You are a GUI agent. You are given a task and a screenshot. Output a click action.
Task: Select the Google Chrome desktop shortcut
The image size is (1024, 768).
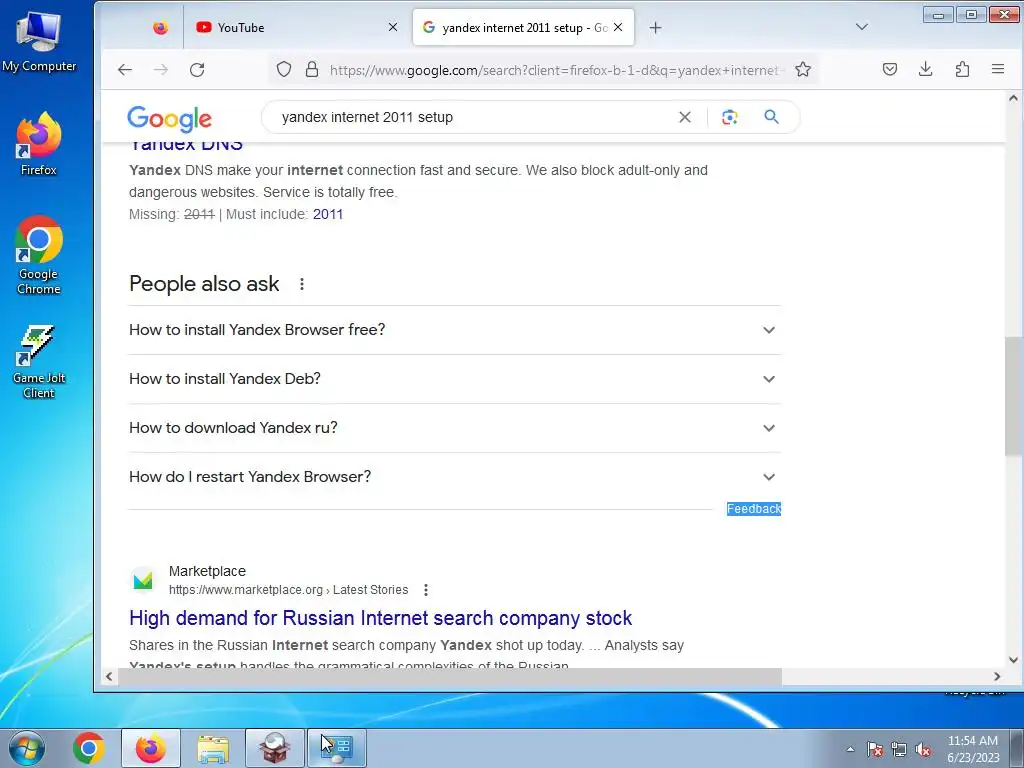pyautogui.click(x=39, y=255)
